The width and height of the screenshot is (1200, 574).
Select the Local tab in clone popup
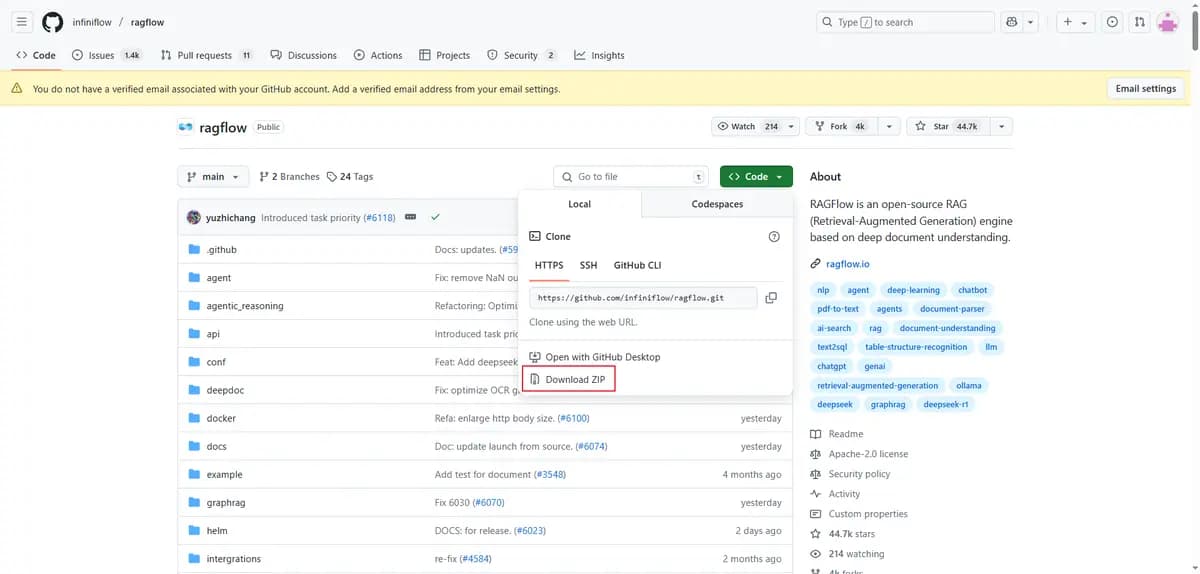click(x=579, y=204)
